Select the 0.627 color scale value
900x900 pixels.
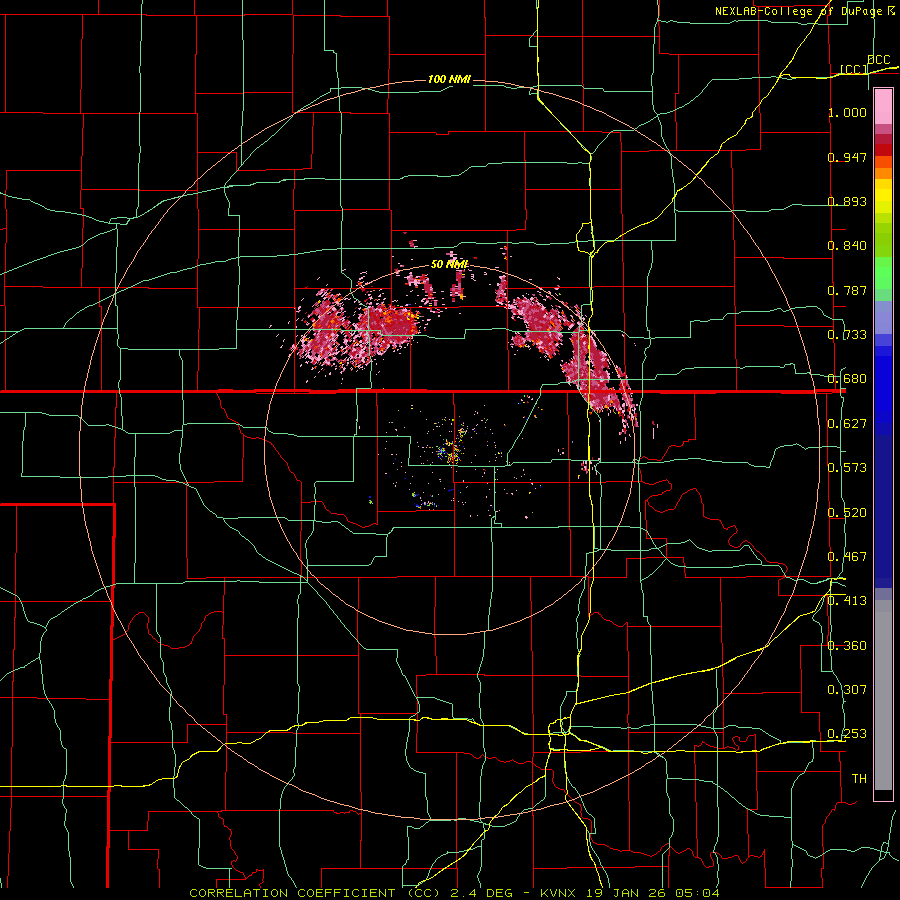click(x=847, y=424)
